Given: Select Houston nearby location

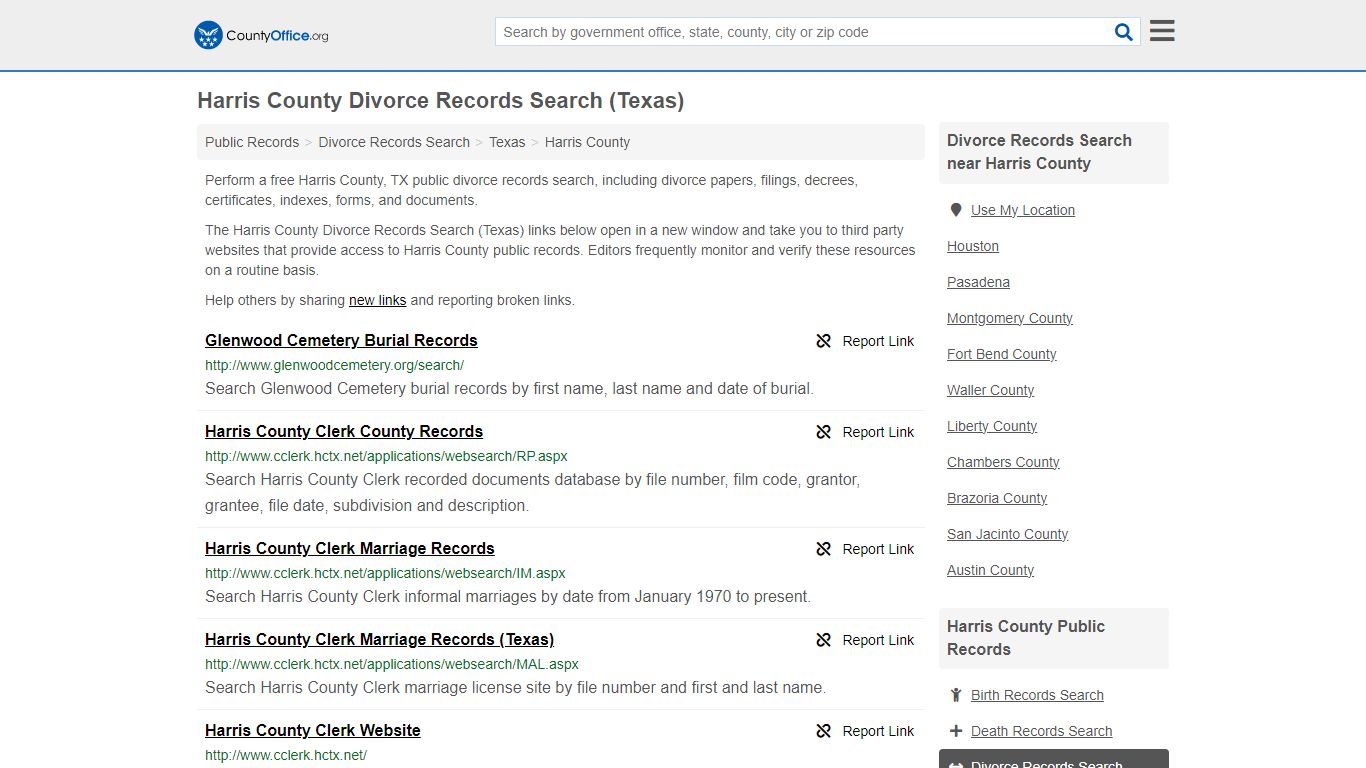Looking at the screenshot, I should point(973,246).
